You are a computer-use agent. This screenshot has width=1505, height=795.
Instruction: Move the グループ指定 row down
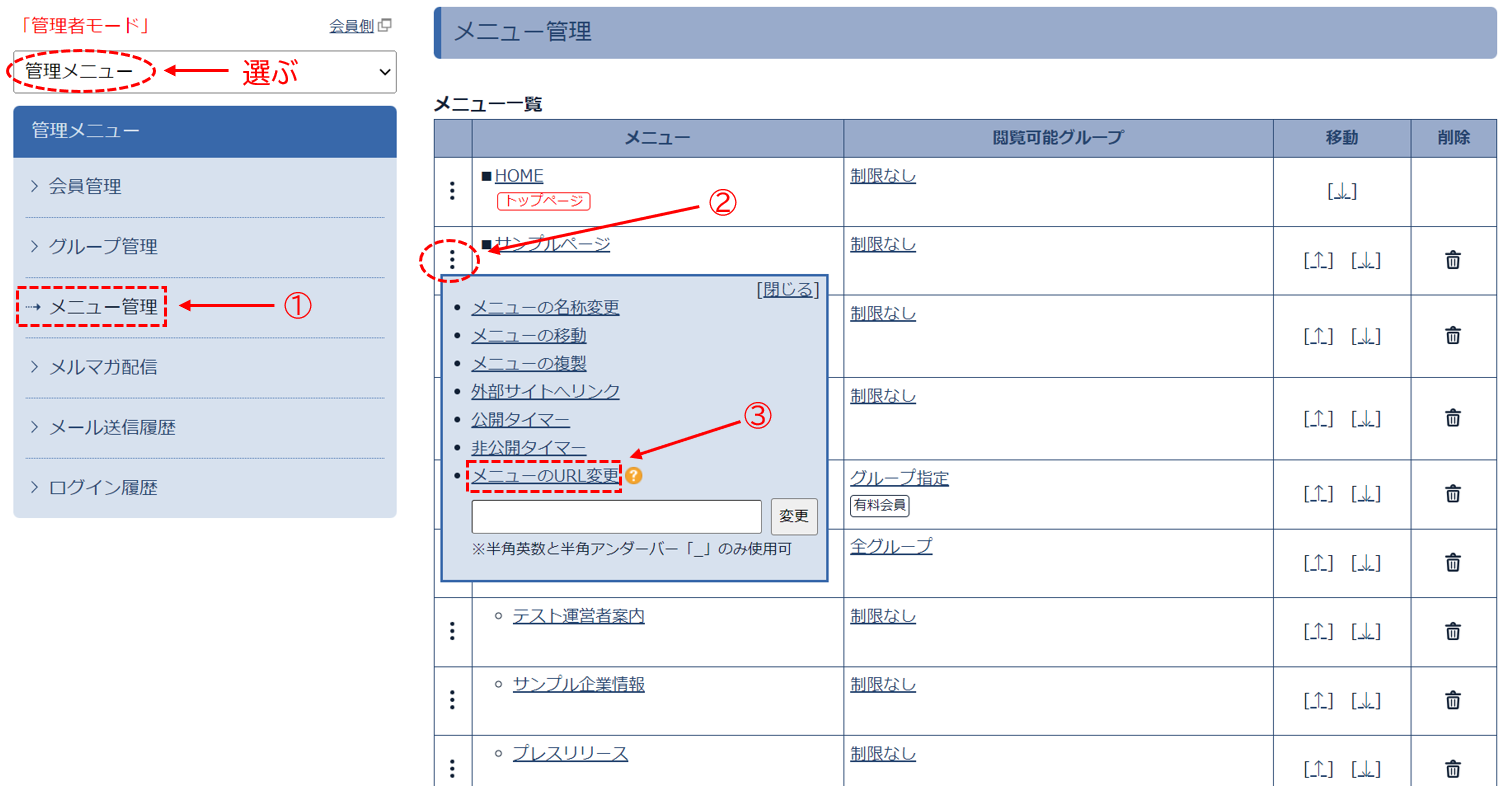click(x=1365, y=493)
